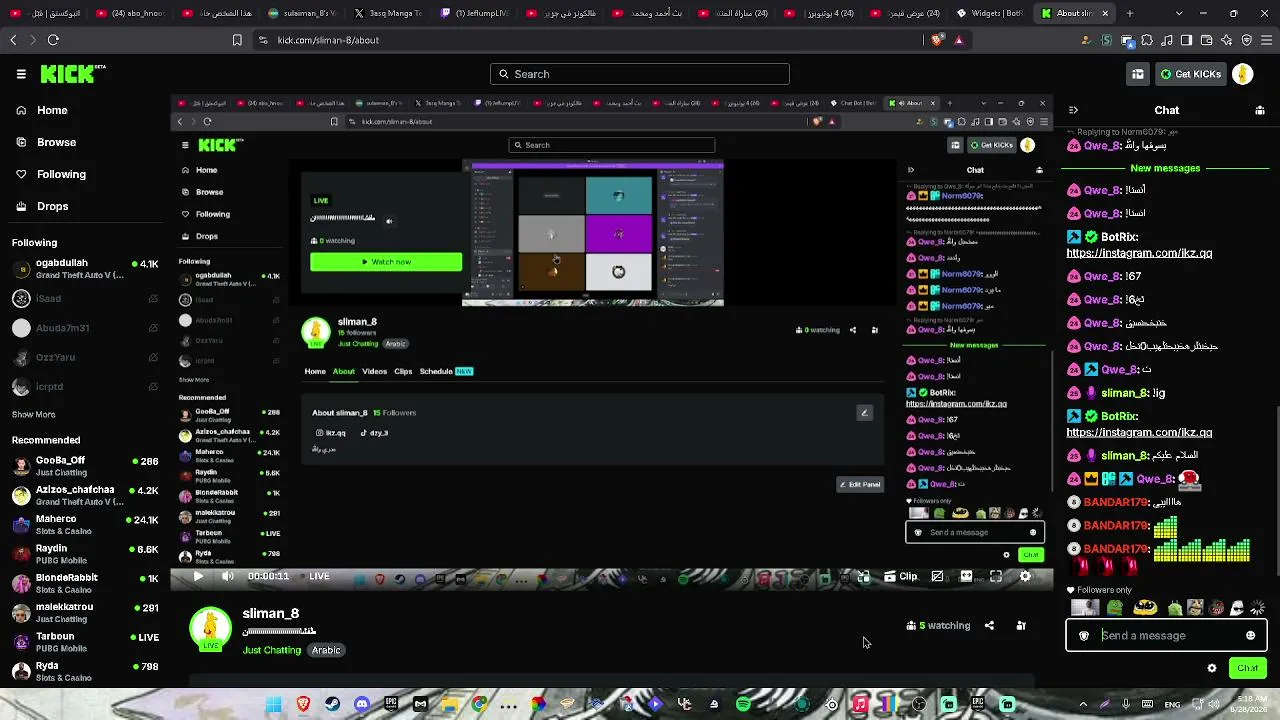Click the Kick search field
The height and width of the screenshot is (720, 1280).
pos(640,74)
